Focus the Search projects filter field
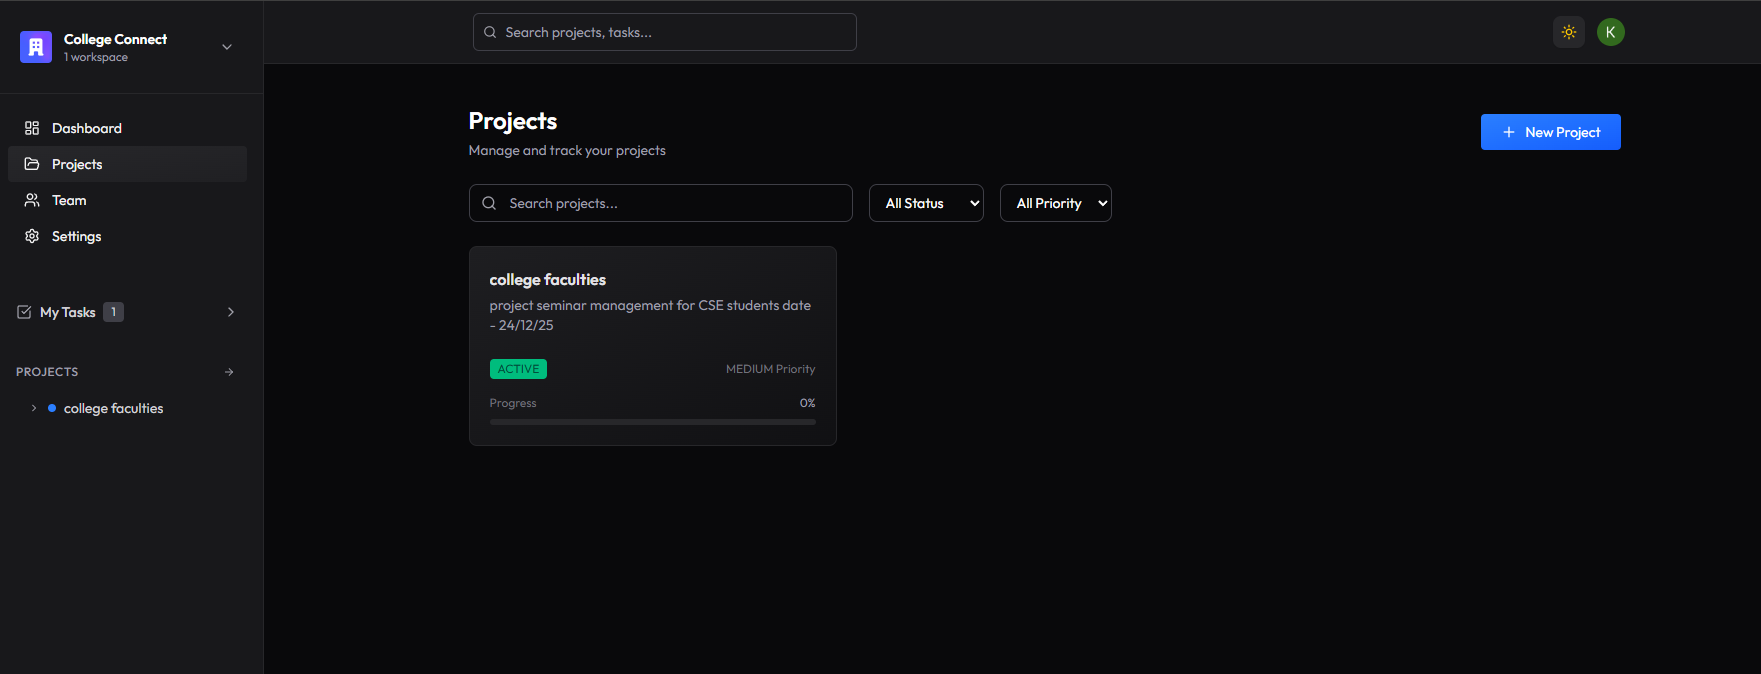The image size is (1761, 674). [x=661, y=203]
